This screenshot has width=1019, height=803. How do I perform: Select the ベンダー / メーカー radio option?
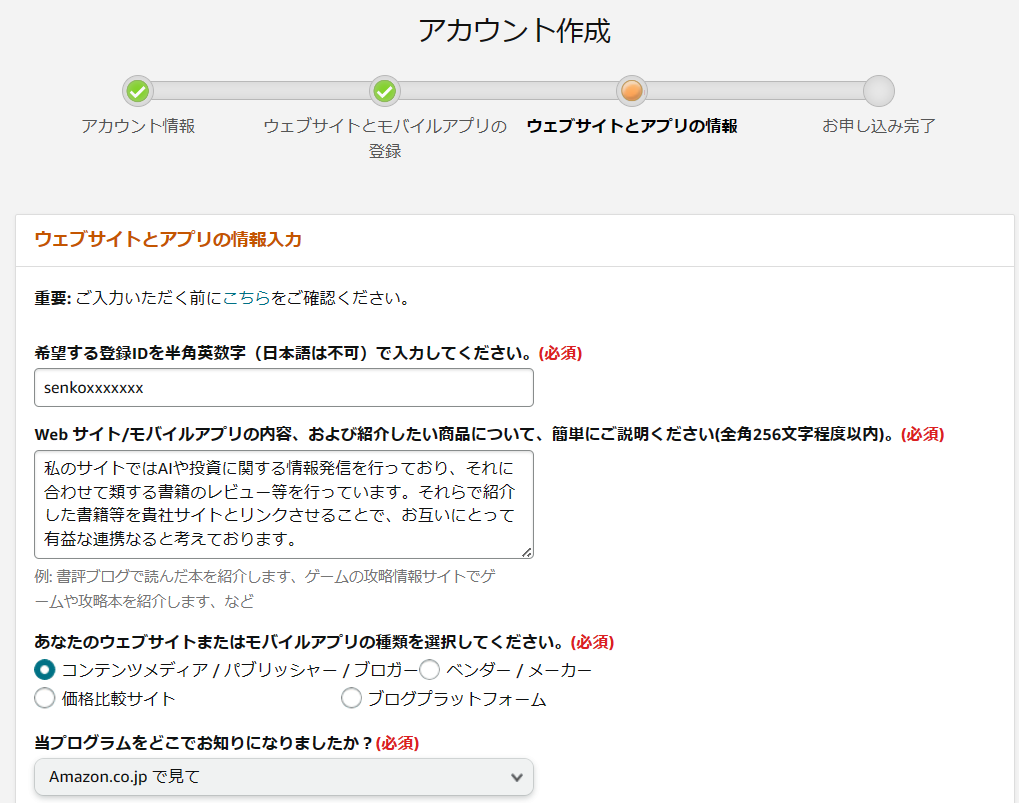pyautogui.click(x=430, y=669)
